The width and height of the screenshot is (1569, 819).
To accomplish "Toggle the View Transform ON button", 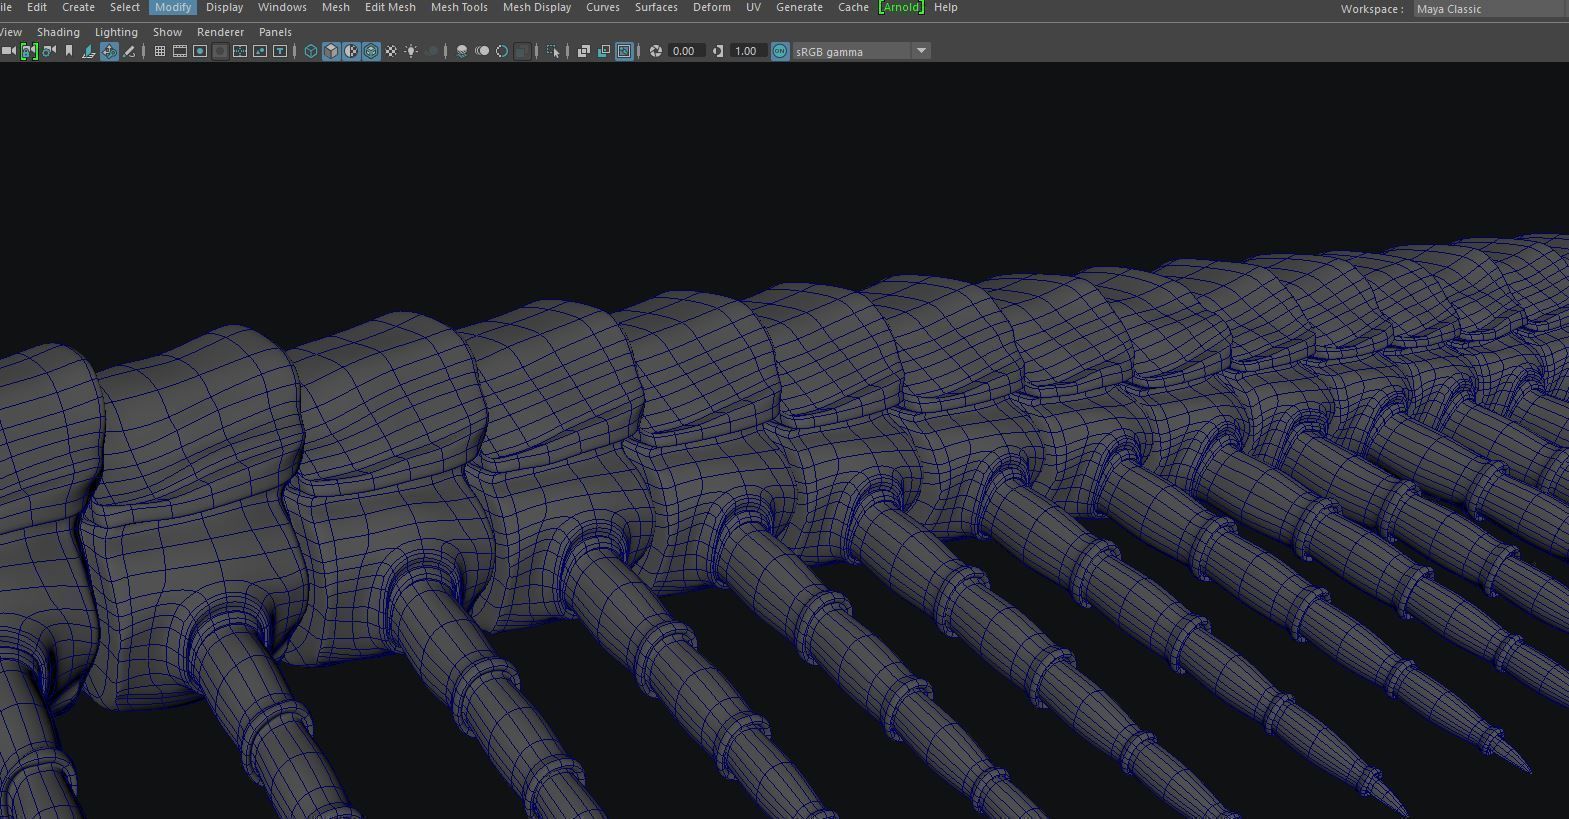I will 780,51.
